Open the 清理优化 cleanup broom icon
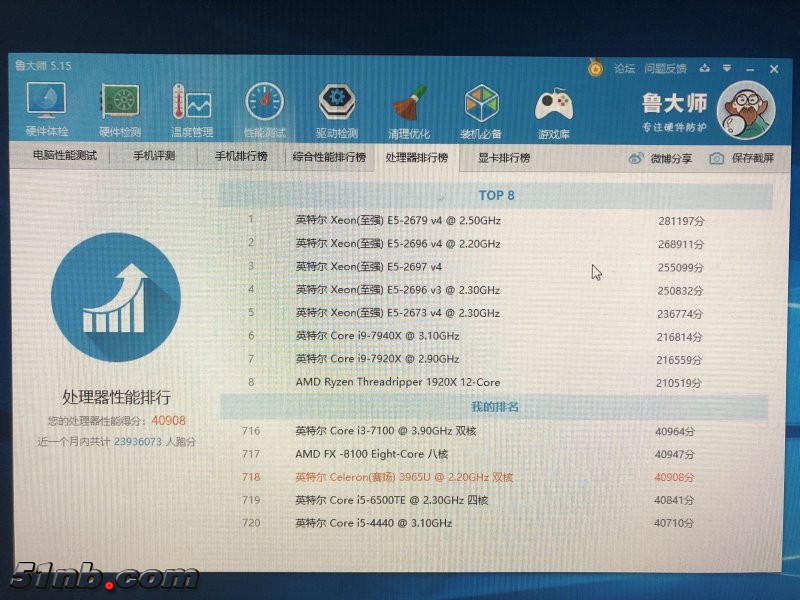This screenshot has height=600, width=800. point(409,112)
